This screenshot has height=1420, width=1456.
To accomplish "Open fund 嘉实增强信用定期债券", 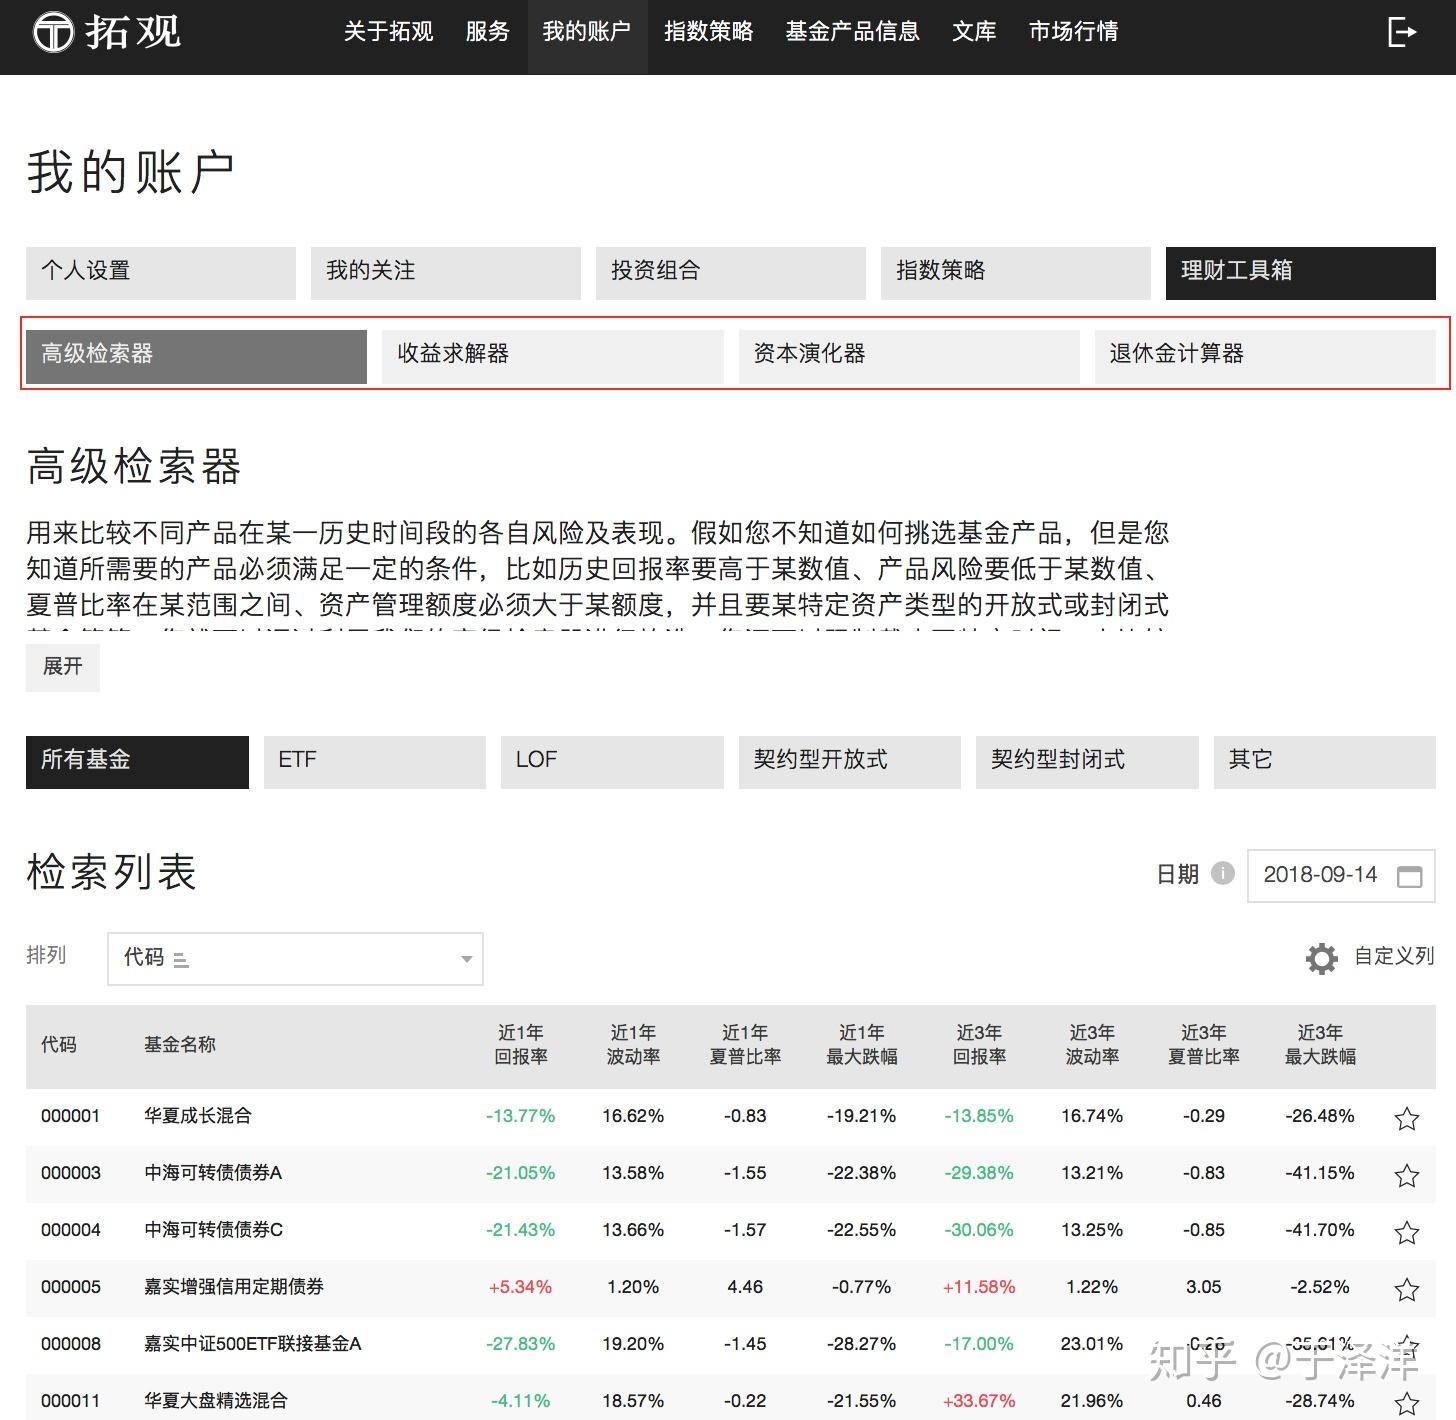I will (x=234, y=1287).
